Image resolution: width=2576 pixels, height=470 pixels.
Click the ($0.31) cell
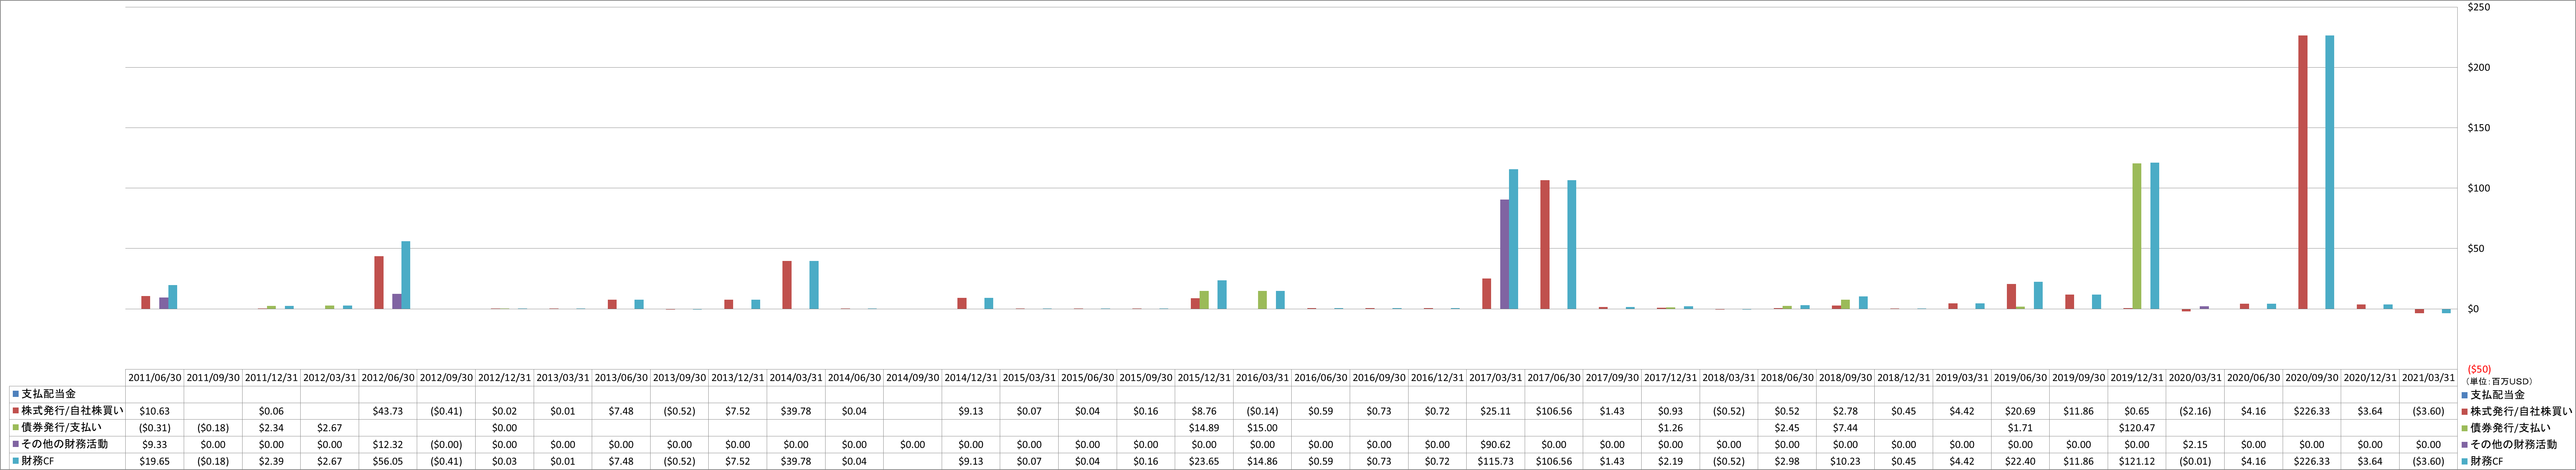[154, 428]
